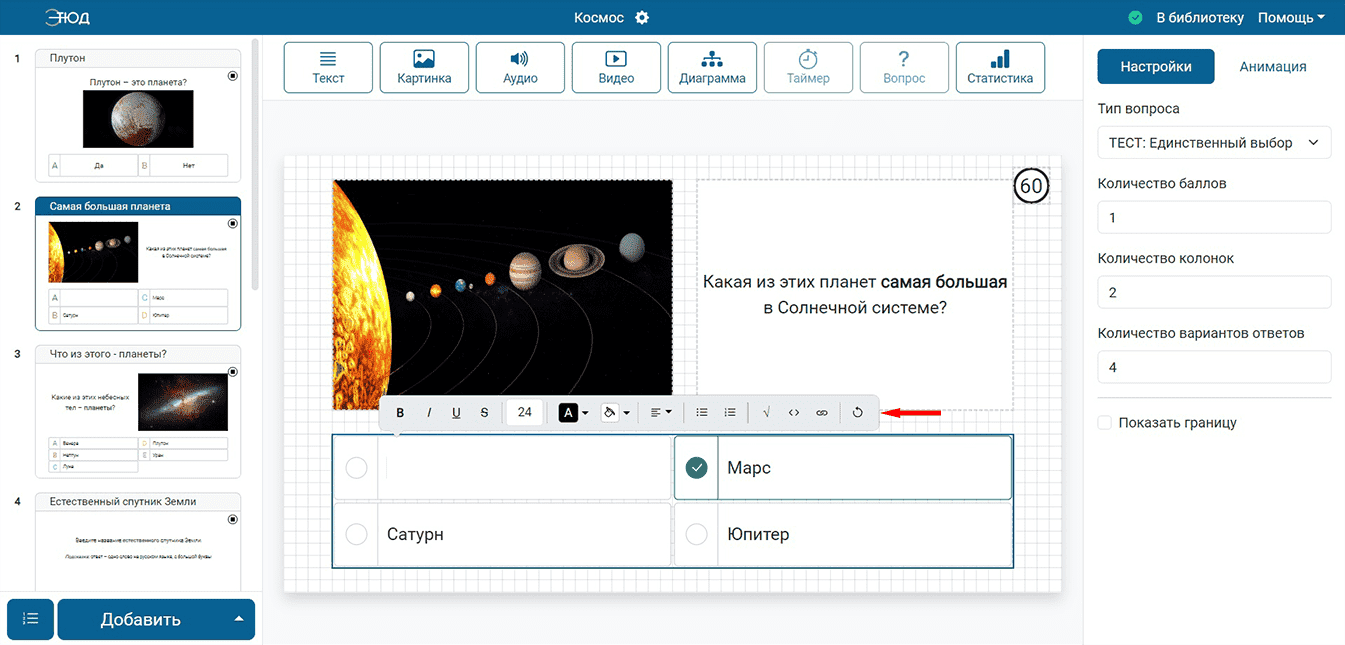Open text color dropdown arrow
This screenshot has width=1345, height=645.
(x=585, y=412)
